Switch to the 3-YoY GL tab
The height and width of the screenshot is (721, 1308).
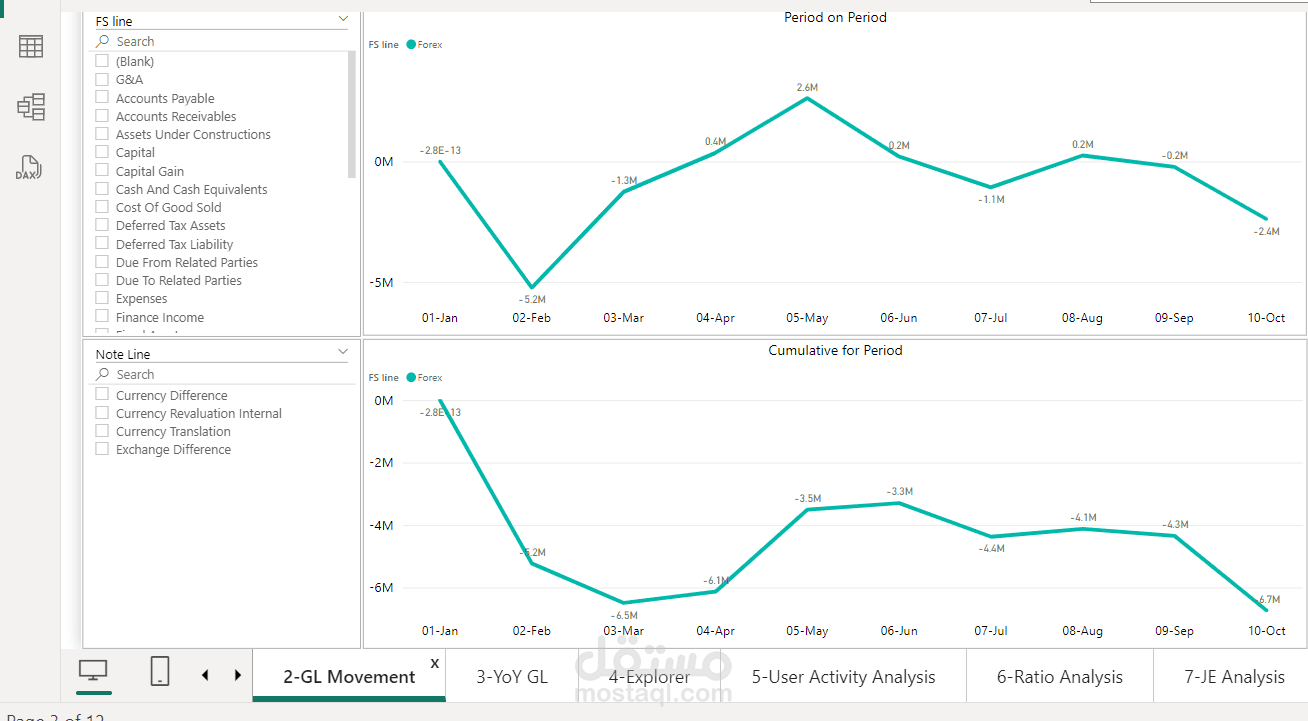[512, 677]
